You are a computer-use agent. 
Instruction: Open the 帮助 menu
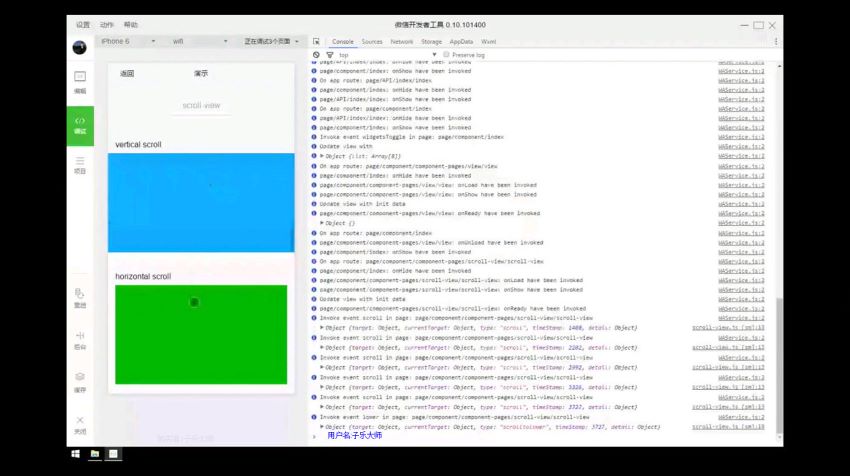click(131, 25)
